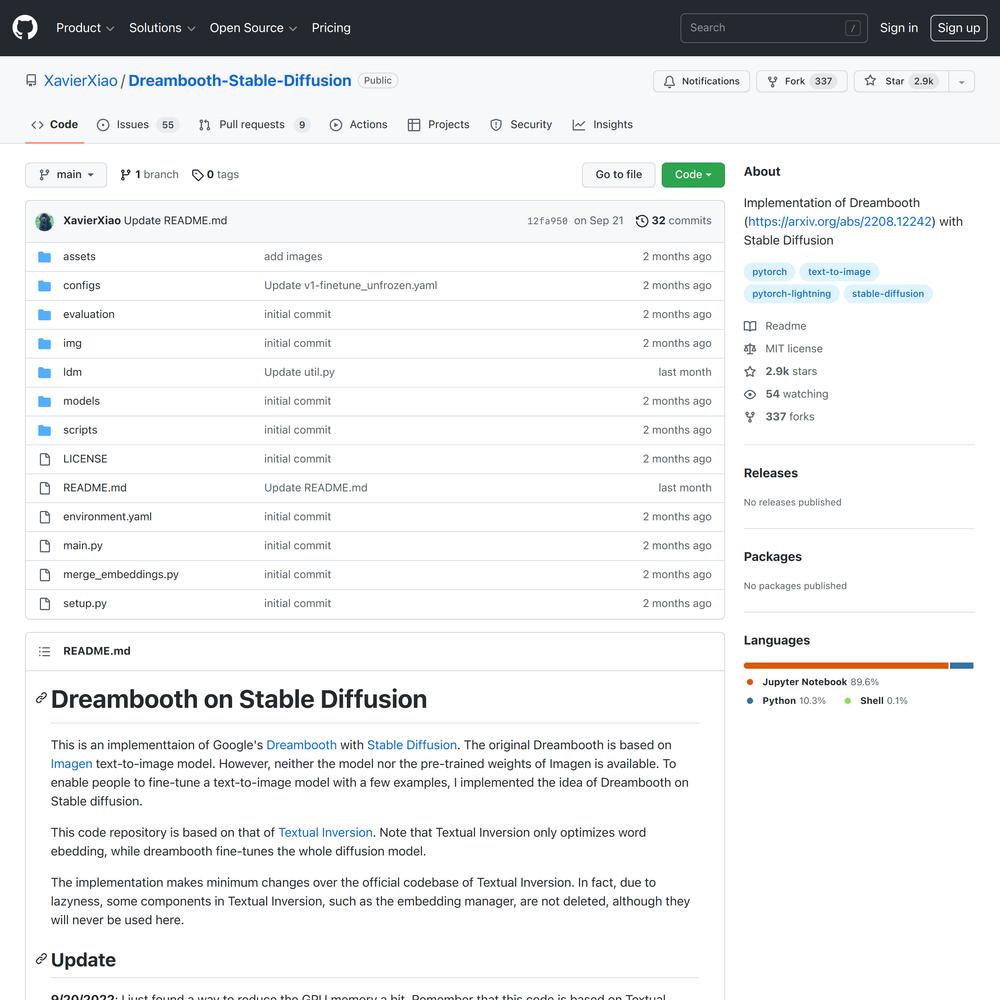Switch to the Actions tab
1000x1000 pixels.
tap(358, 125)
